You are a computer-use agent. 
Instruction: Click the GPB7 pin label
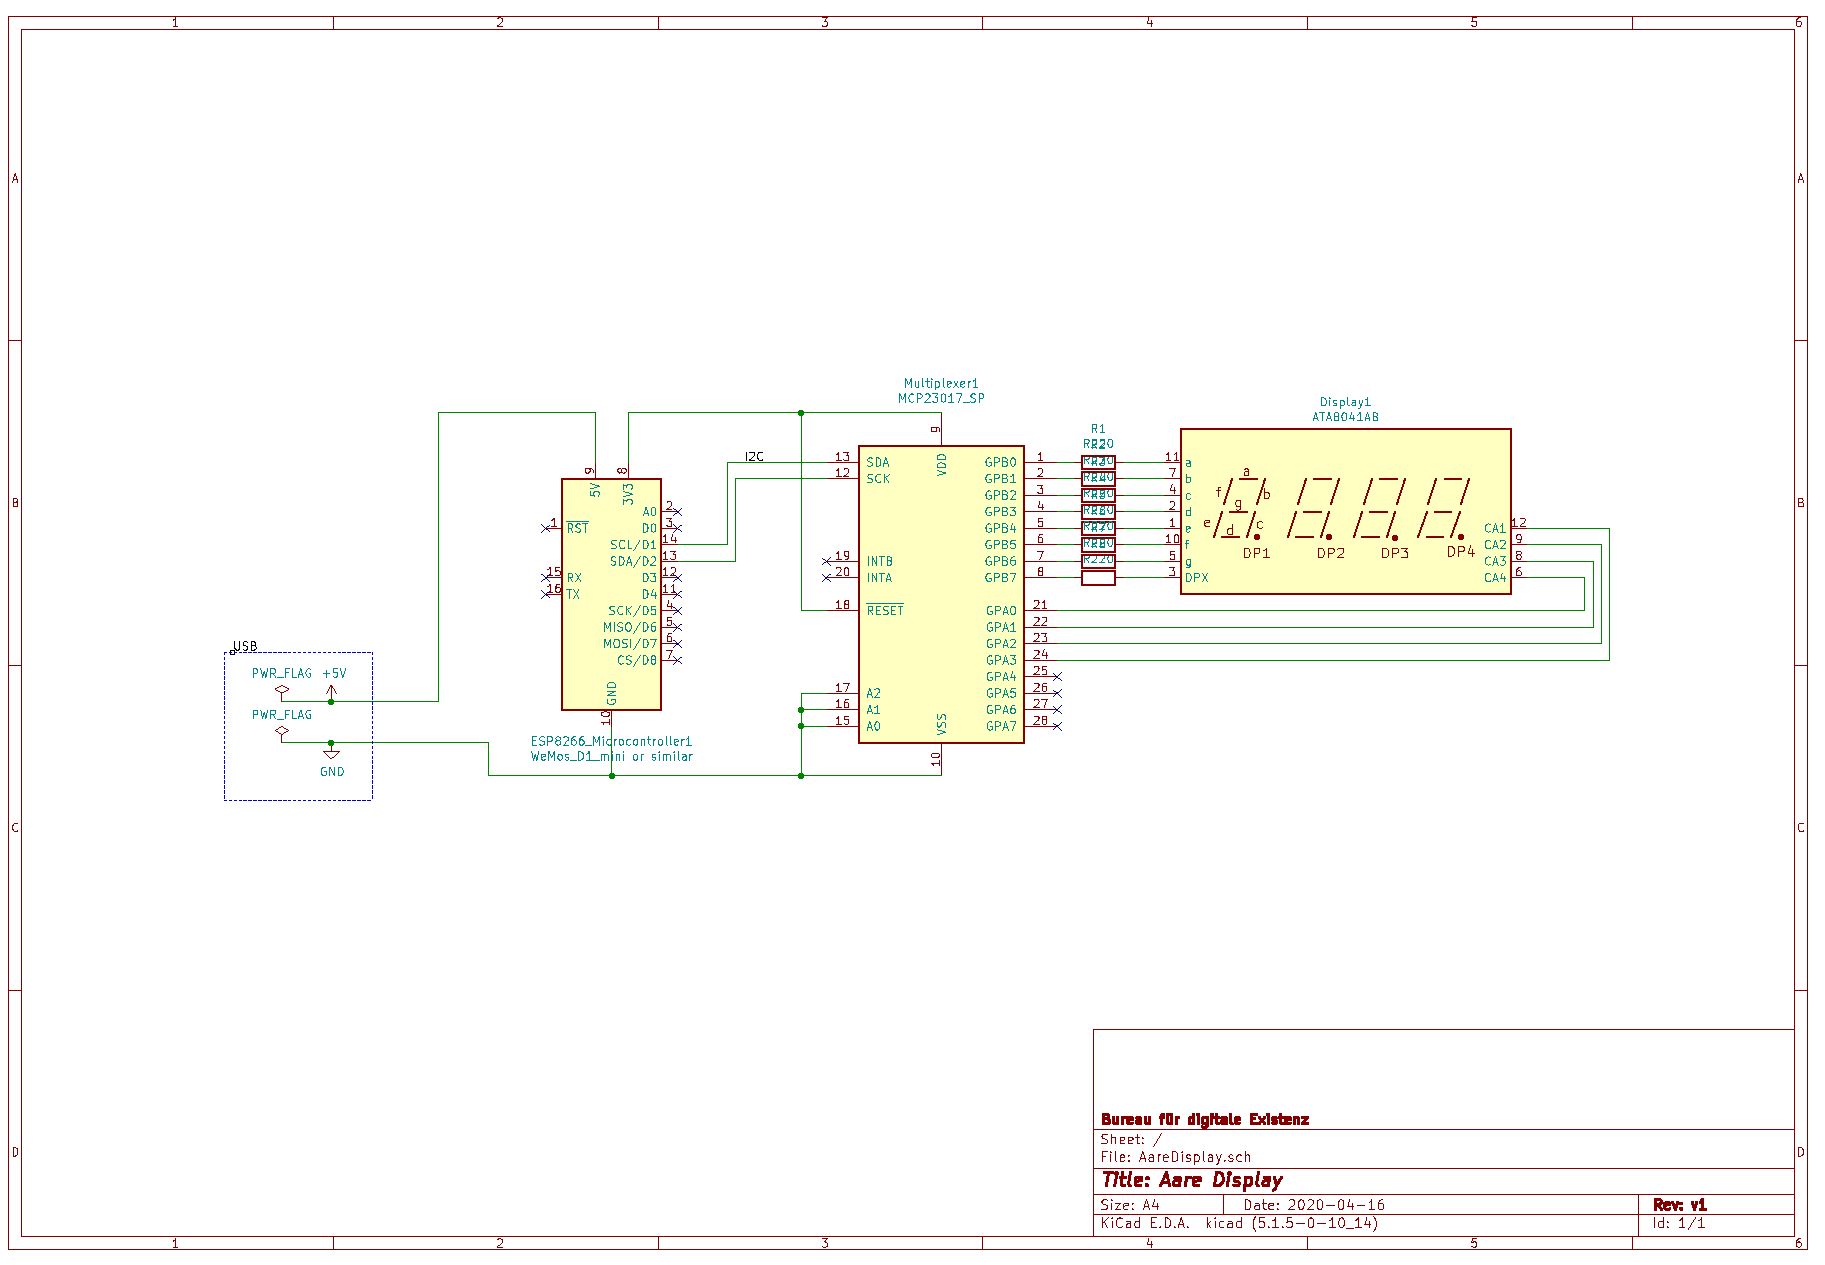pyautogui.click(x=1000, y=577)
